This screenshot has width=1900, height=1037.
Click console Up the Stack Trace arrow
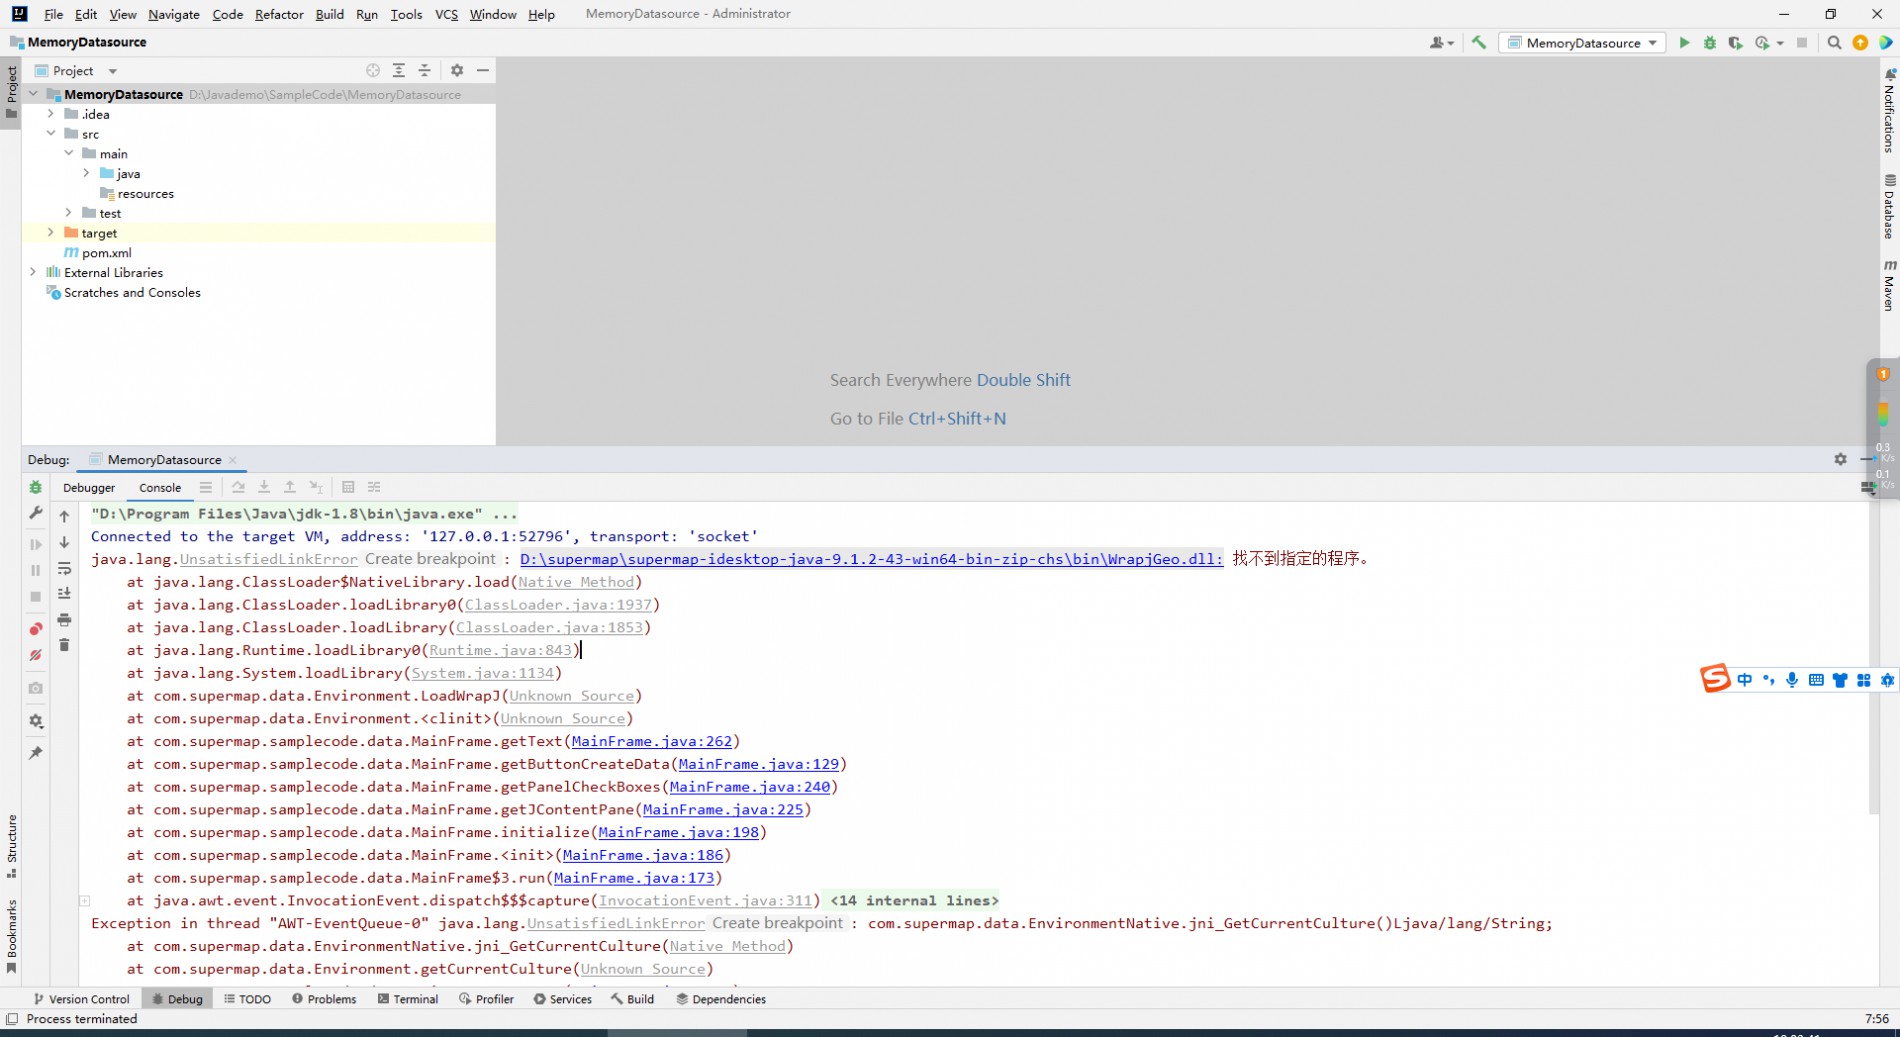coord(64,516)
